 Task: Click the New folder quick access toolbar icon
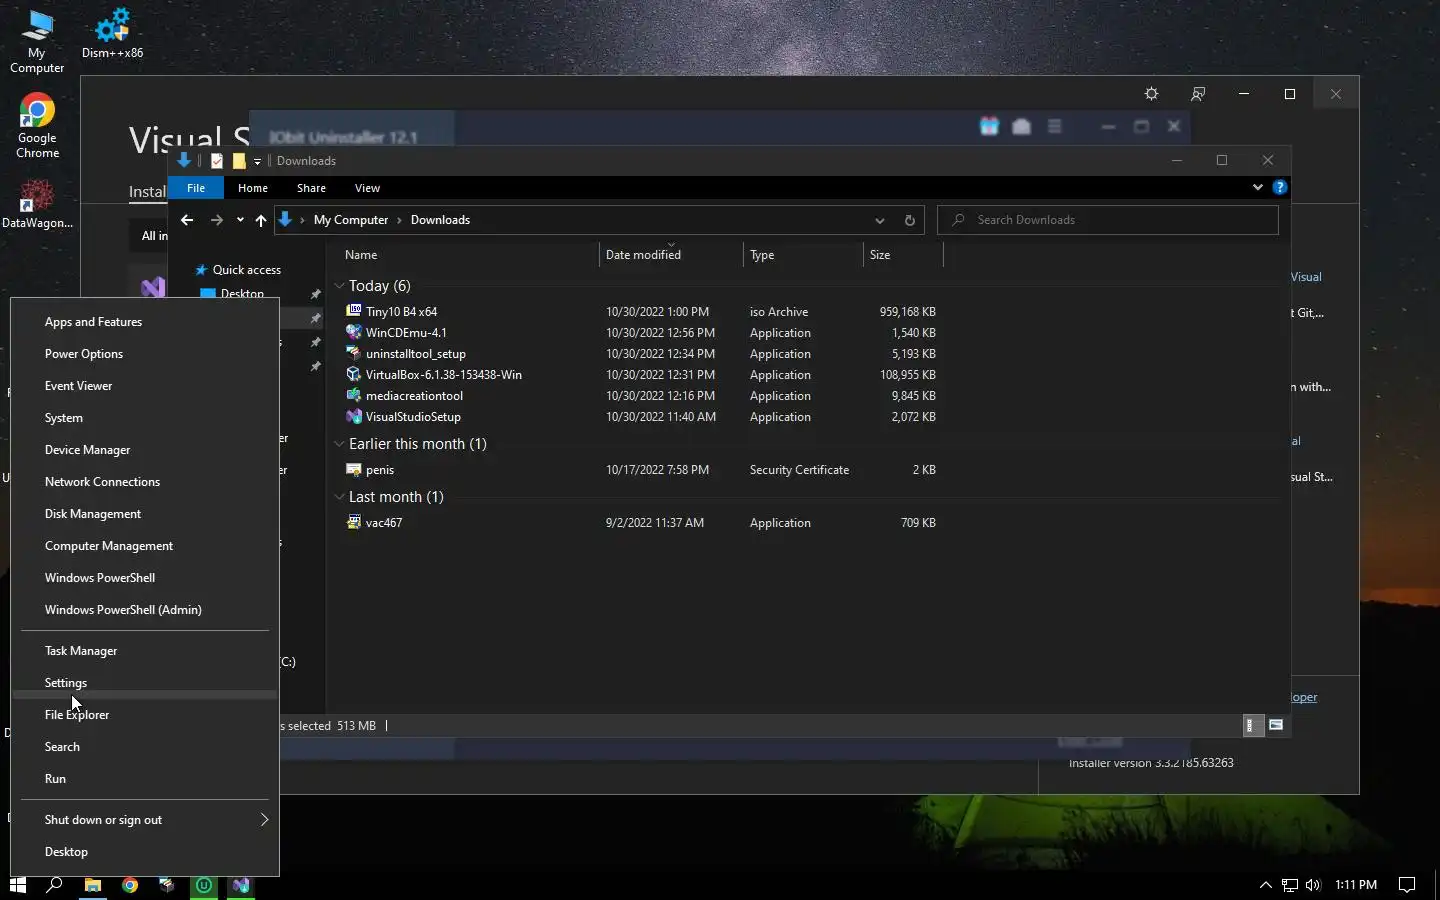tap(239, 161)
